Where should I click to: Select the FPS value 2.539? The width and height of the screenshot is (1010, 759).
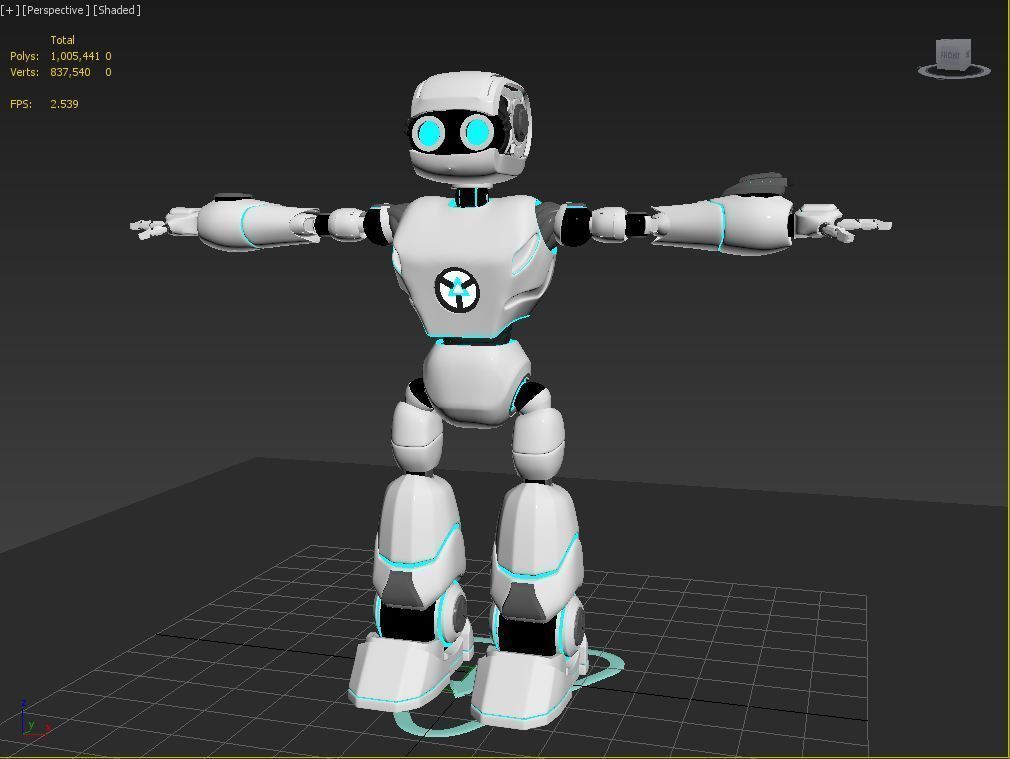coord(64,104)
